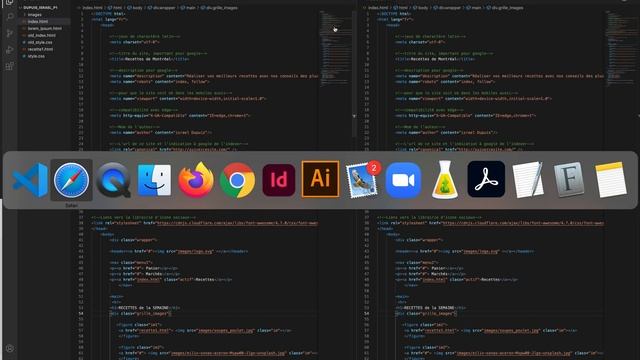Open Extensions view in activity bar
The image size is (640, 360).
click(x=10, y=66)
